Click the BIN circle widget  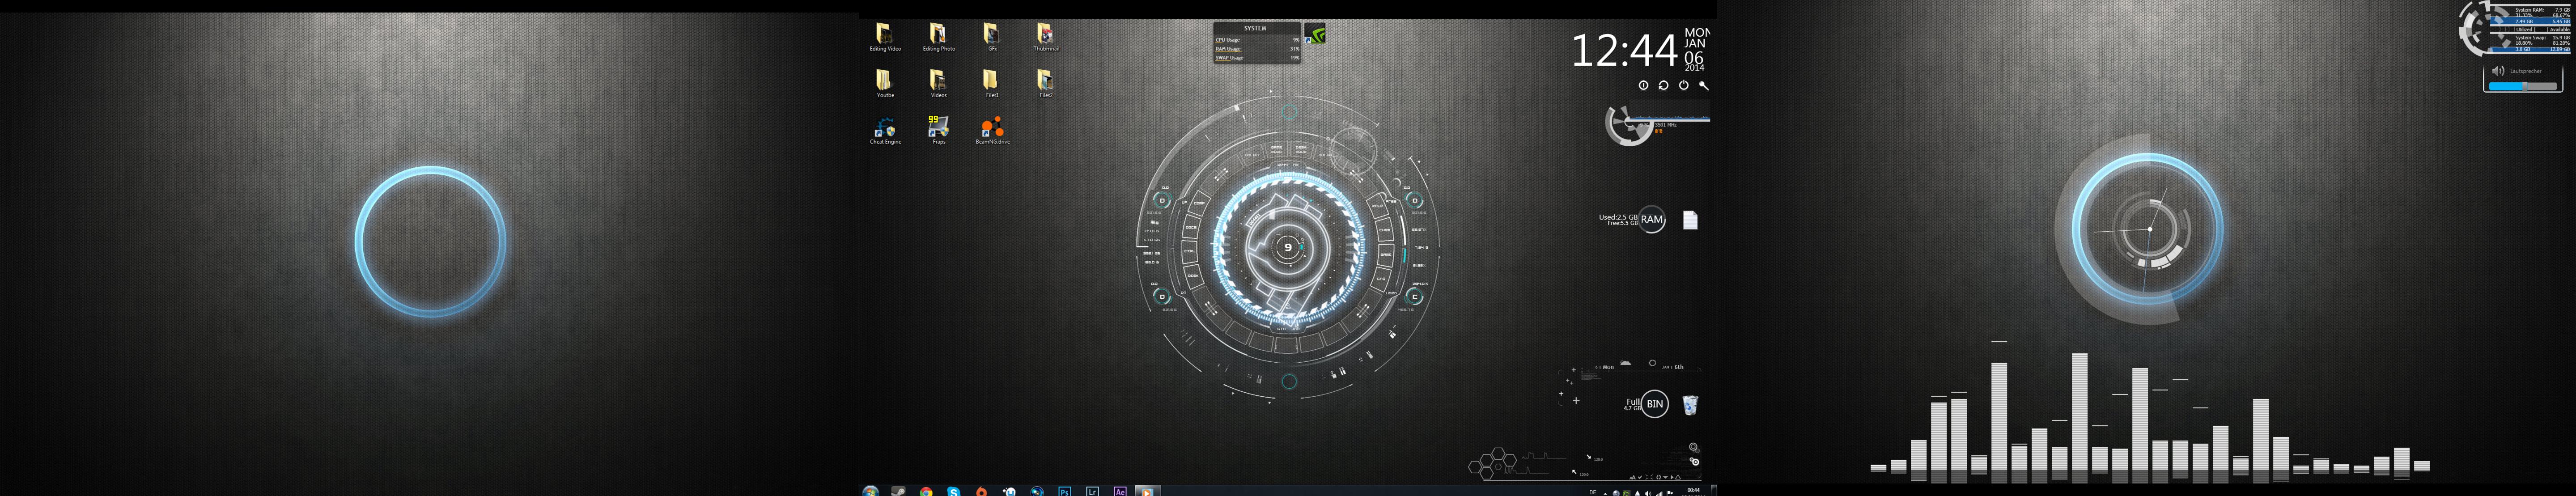[x=1655, y=404]
